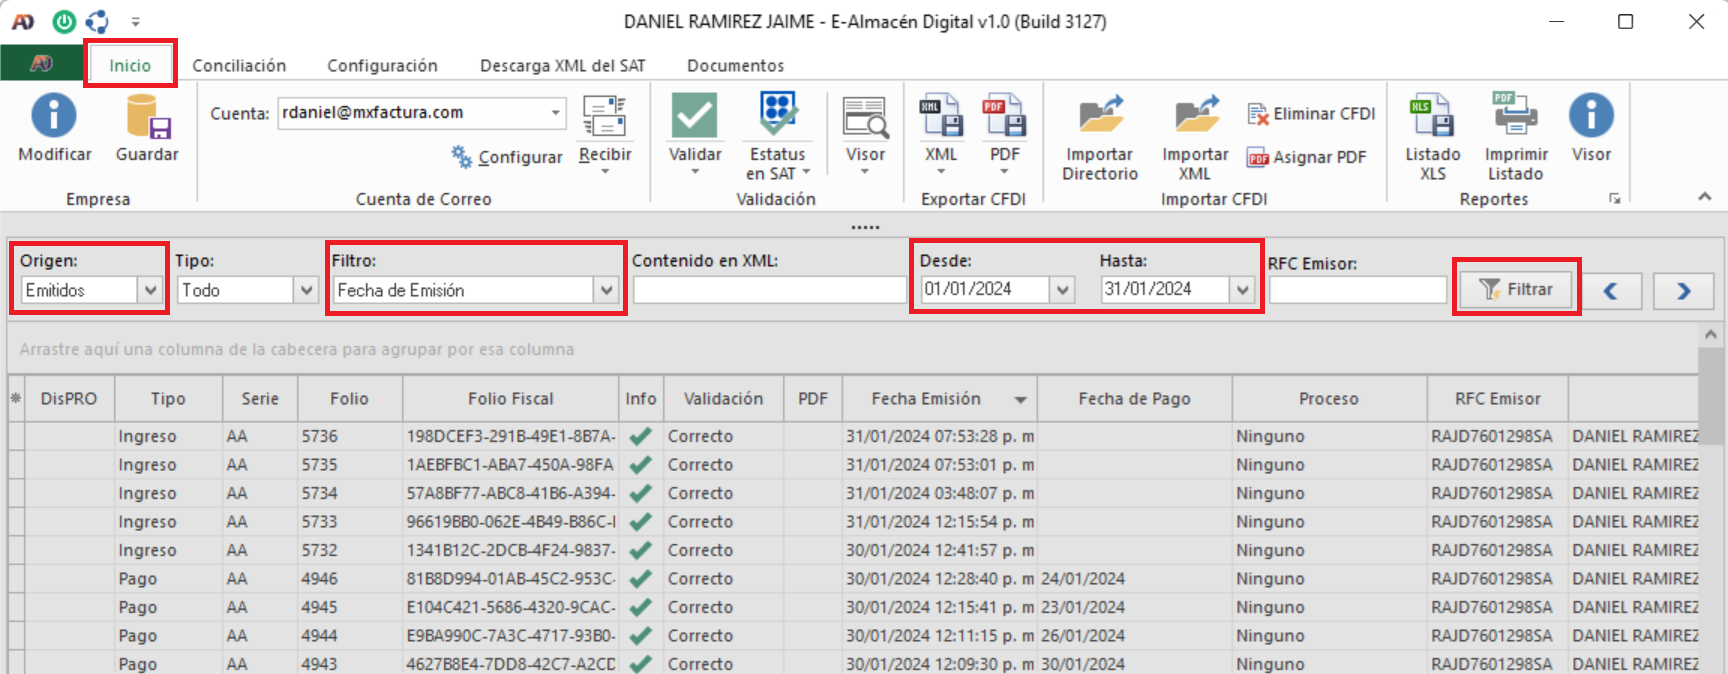The image size is (1728, 674).
Task: Click the Validar checkmark icon
Action: (694, 116)
